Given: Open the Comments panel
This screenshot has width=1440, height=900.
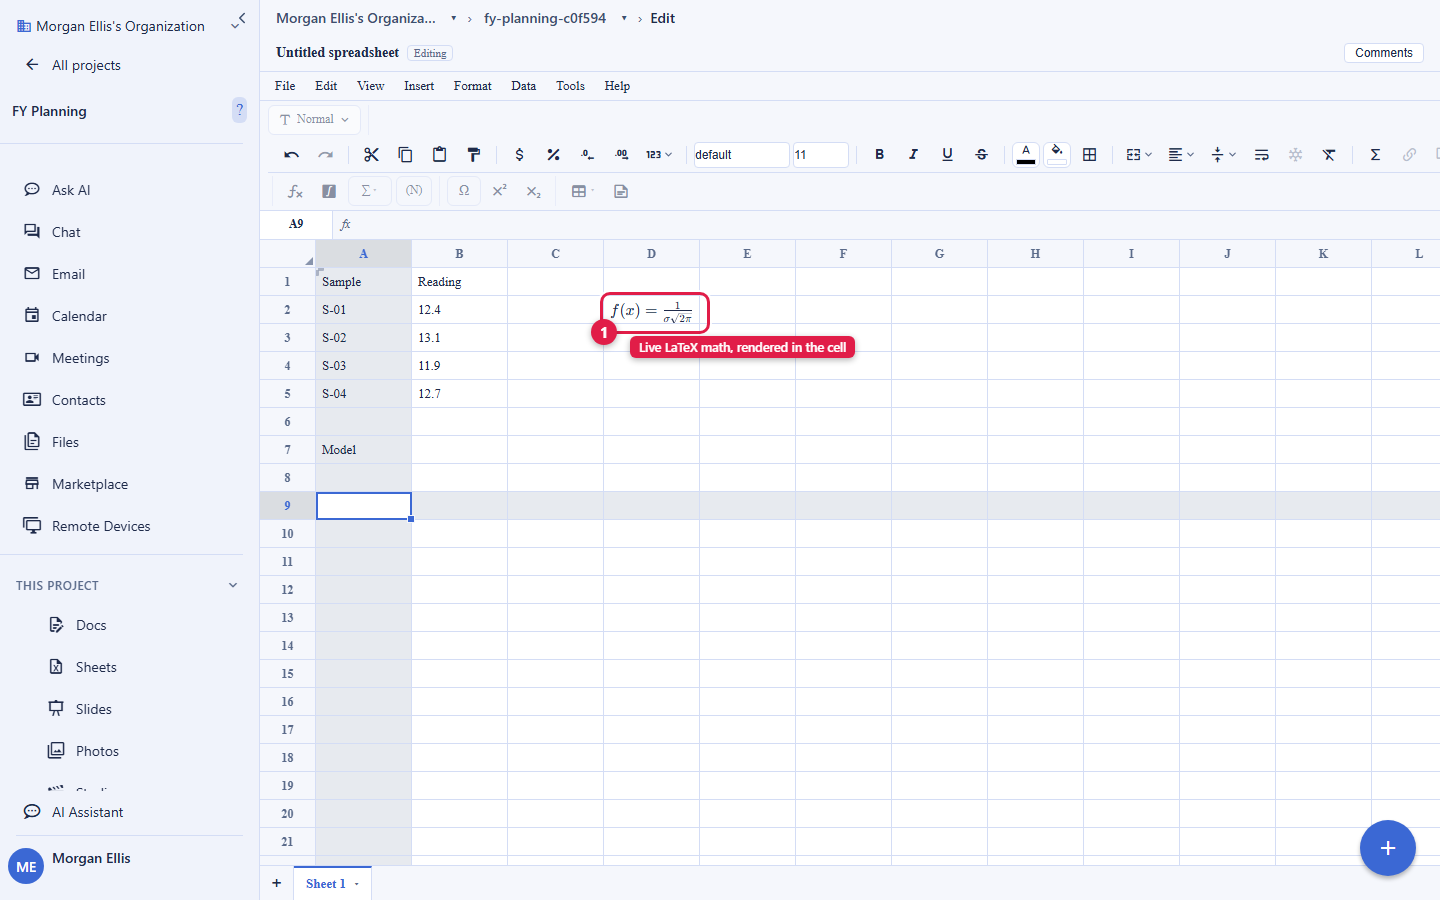Looking at the screenshot, I should (x=1383, y=53).
